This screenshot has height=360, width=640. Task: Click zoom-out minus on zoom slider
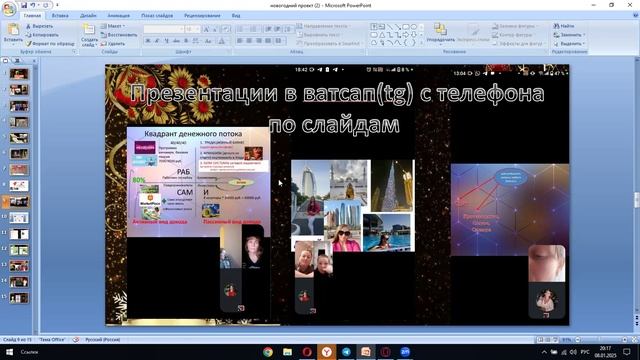[x=578, y=340]
